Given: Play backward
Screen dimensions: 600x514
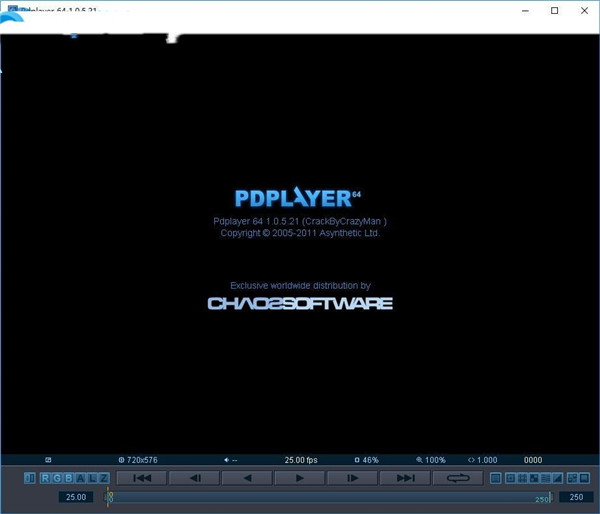Looking at the screenshot, I should (247, 478).
